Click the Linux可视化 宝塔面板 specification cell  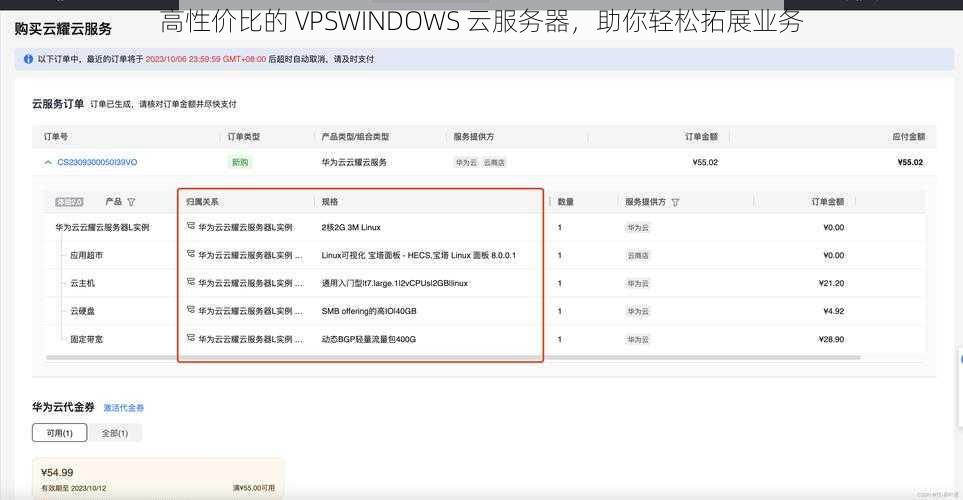pos(419,255)
